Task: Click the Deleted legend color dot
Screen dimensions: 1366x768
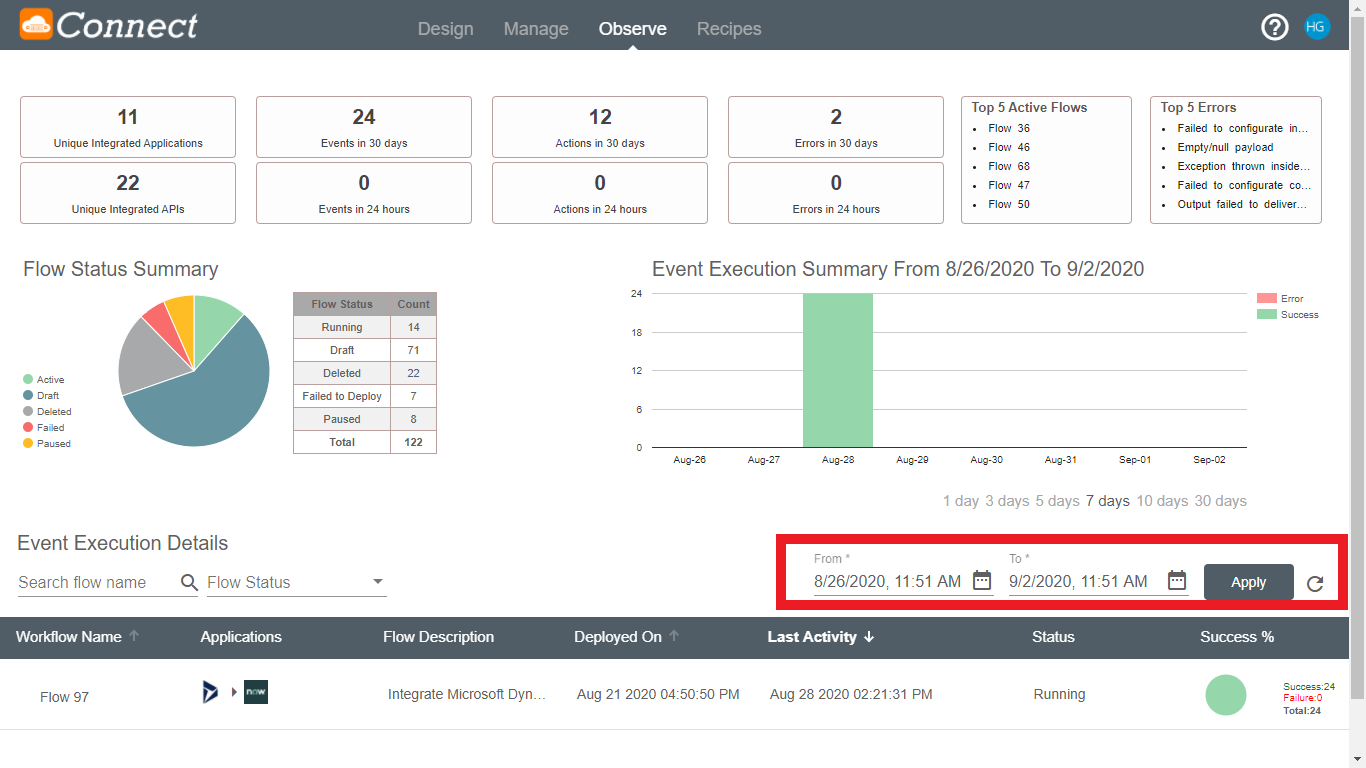Action: (28, 412)
